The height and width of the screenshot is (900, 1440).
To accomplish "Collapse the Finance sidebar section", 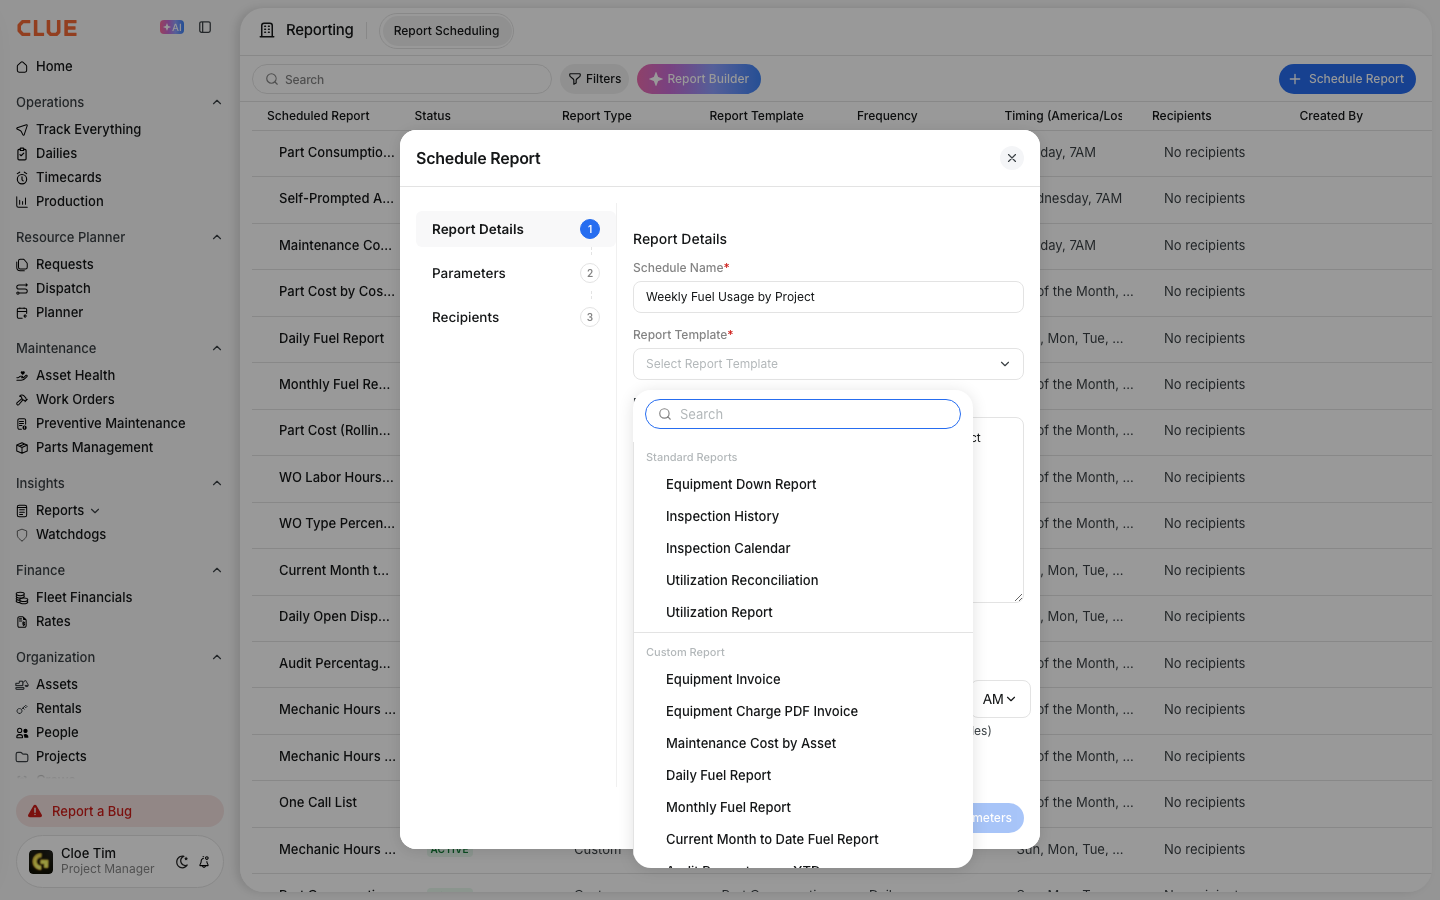I will pos(217,571).
